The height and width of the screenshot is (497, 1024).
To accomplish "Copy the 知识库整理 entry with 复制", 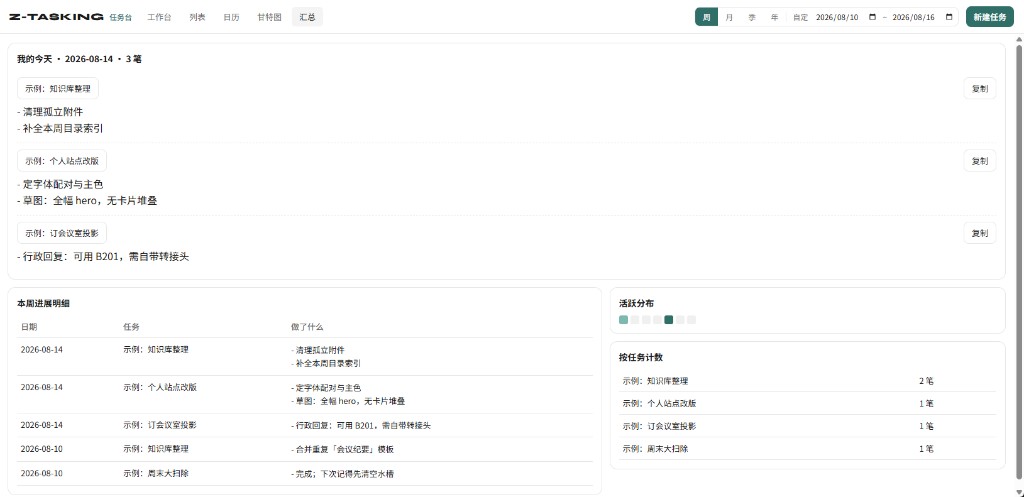I will [x=980, y=88].
